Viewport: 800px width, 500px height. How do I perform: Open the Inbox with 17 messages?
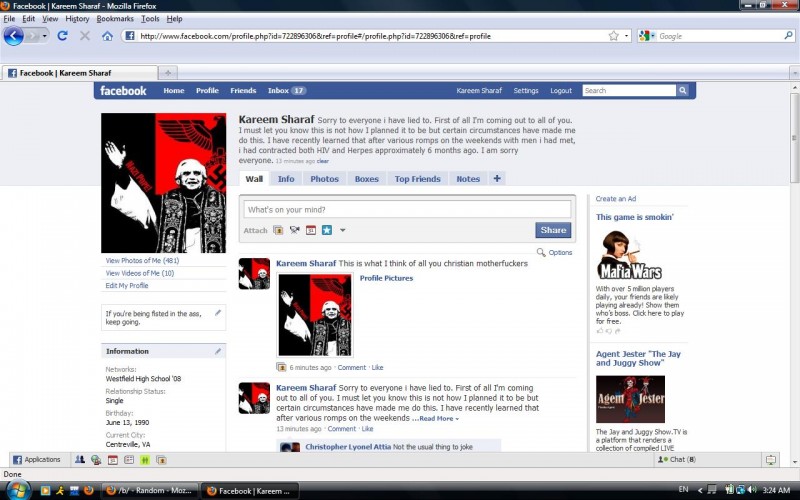(x=286, y=90)
